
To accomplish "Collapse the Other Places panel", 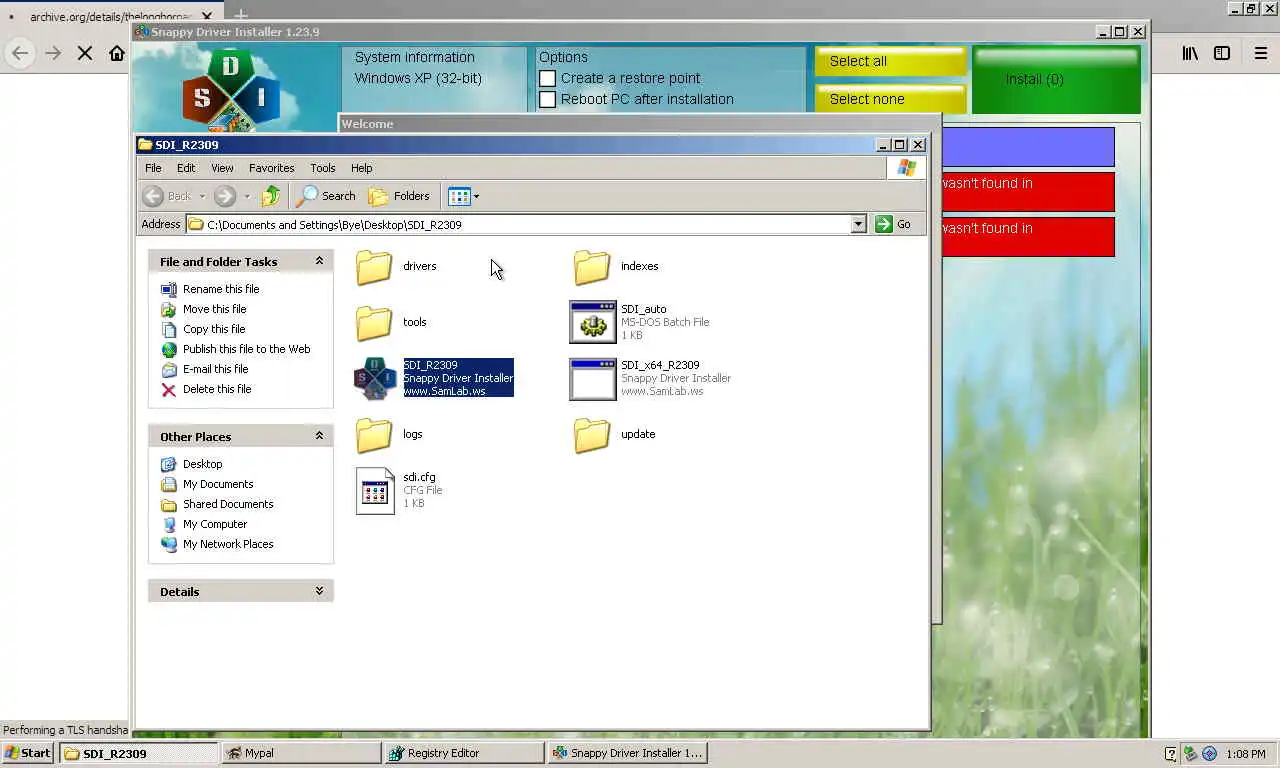I will [x=319, y=436].
